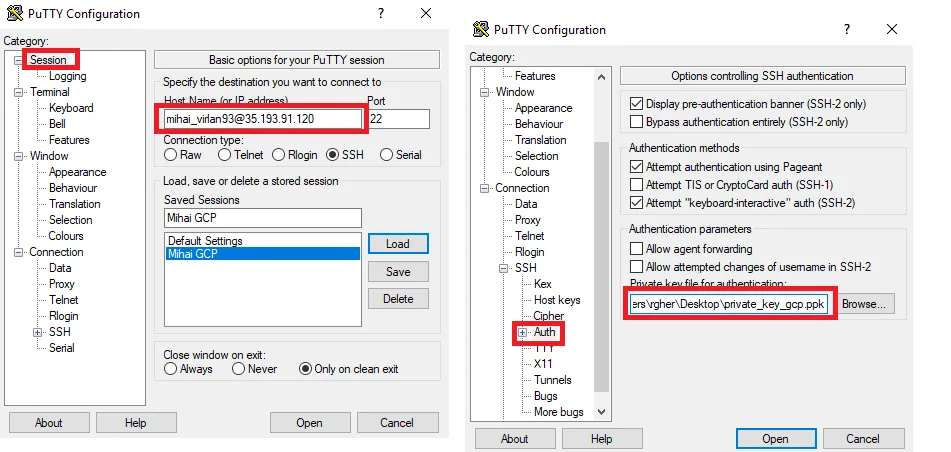
Task: Open X11 category in right window
Action: pyautogui.click(x=543, y=364)
